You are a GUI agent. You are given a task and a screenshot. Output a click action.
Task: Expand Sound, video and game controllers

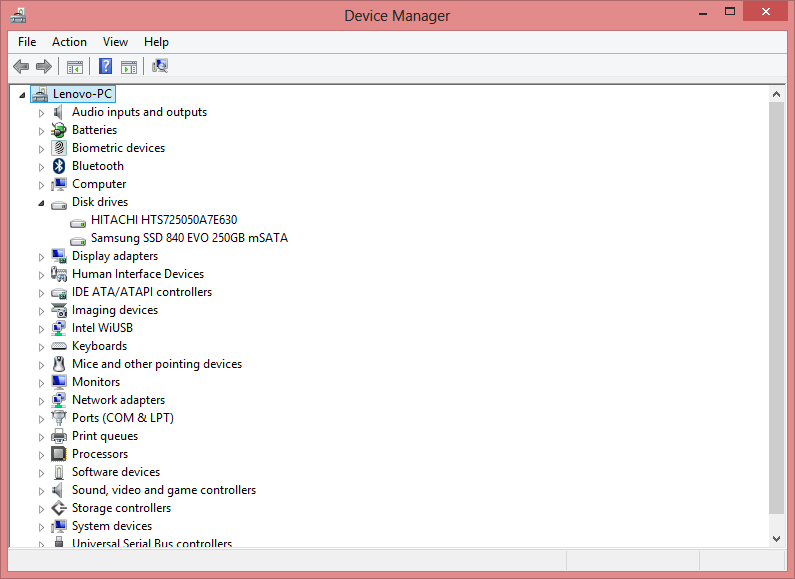click(41, 491)
